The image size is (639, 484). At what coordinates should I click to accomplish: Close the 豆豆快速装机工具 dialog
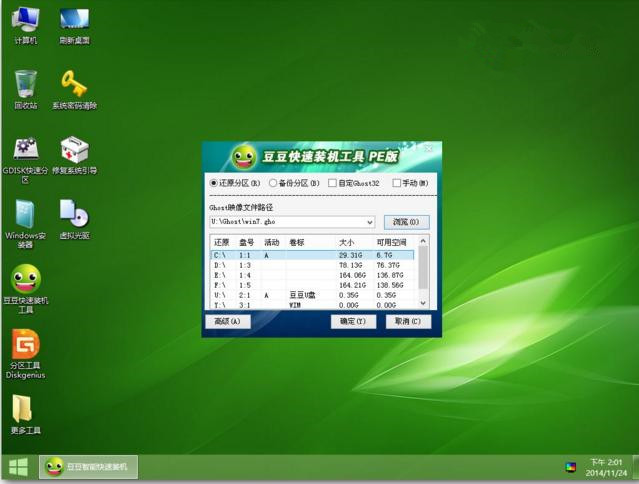(x=429, y=149)
